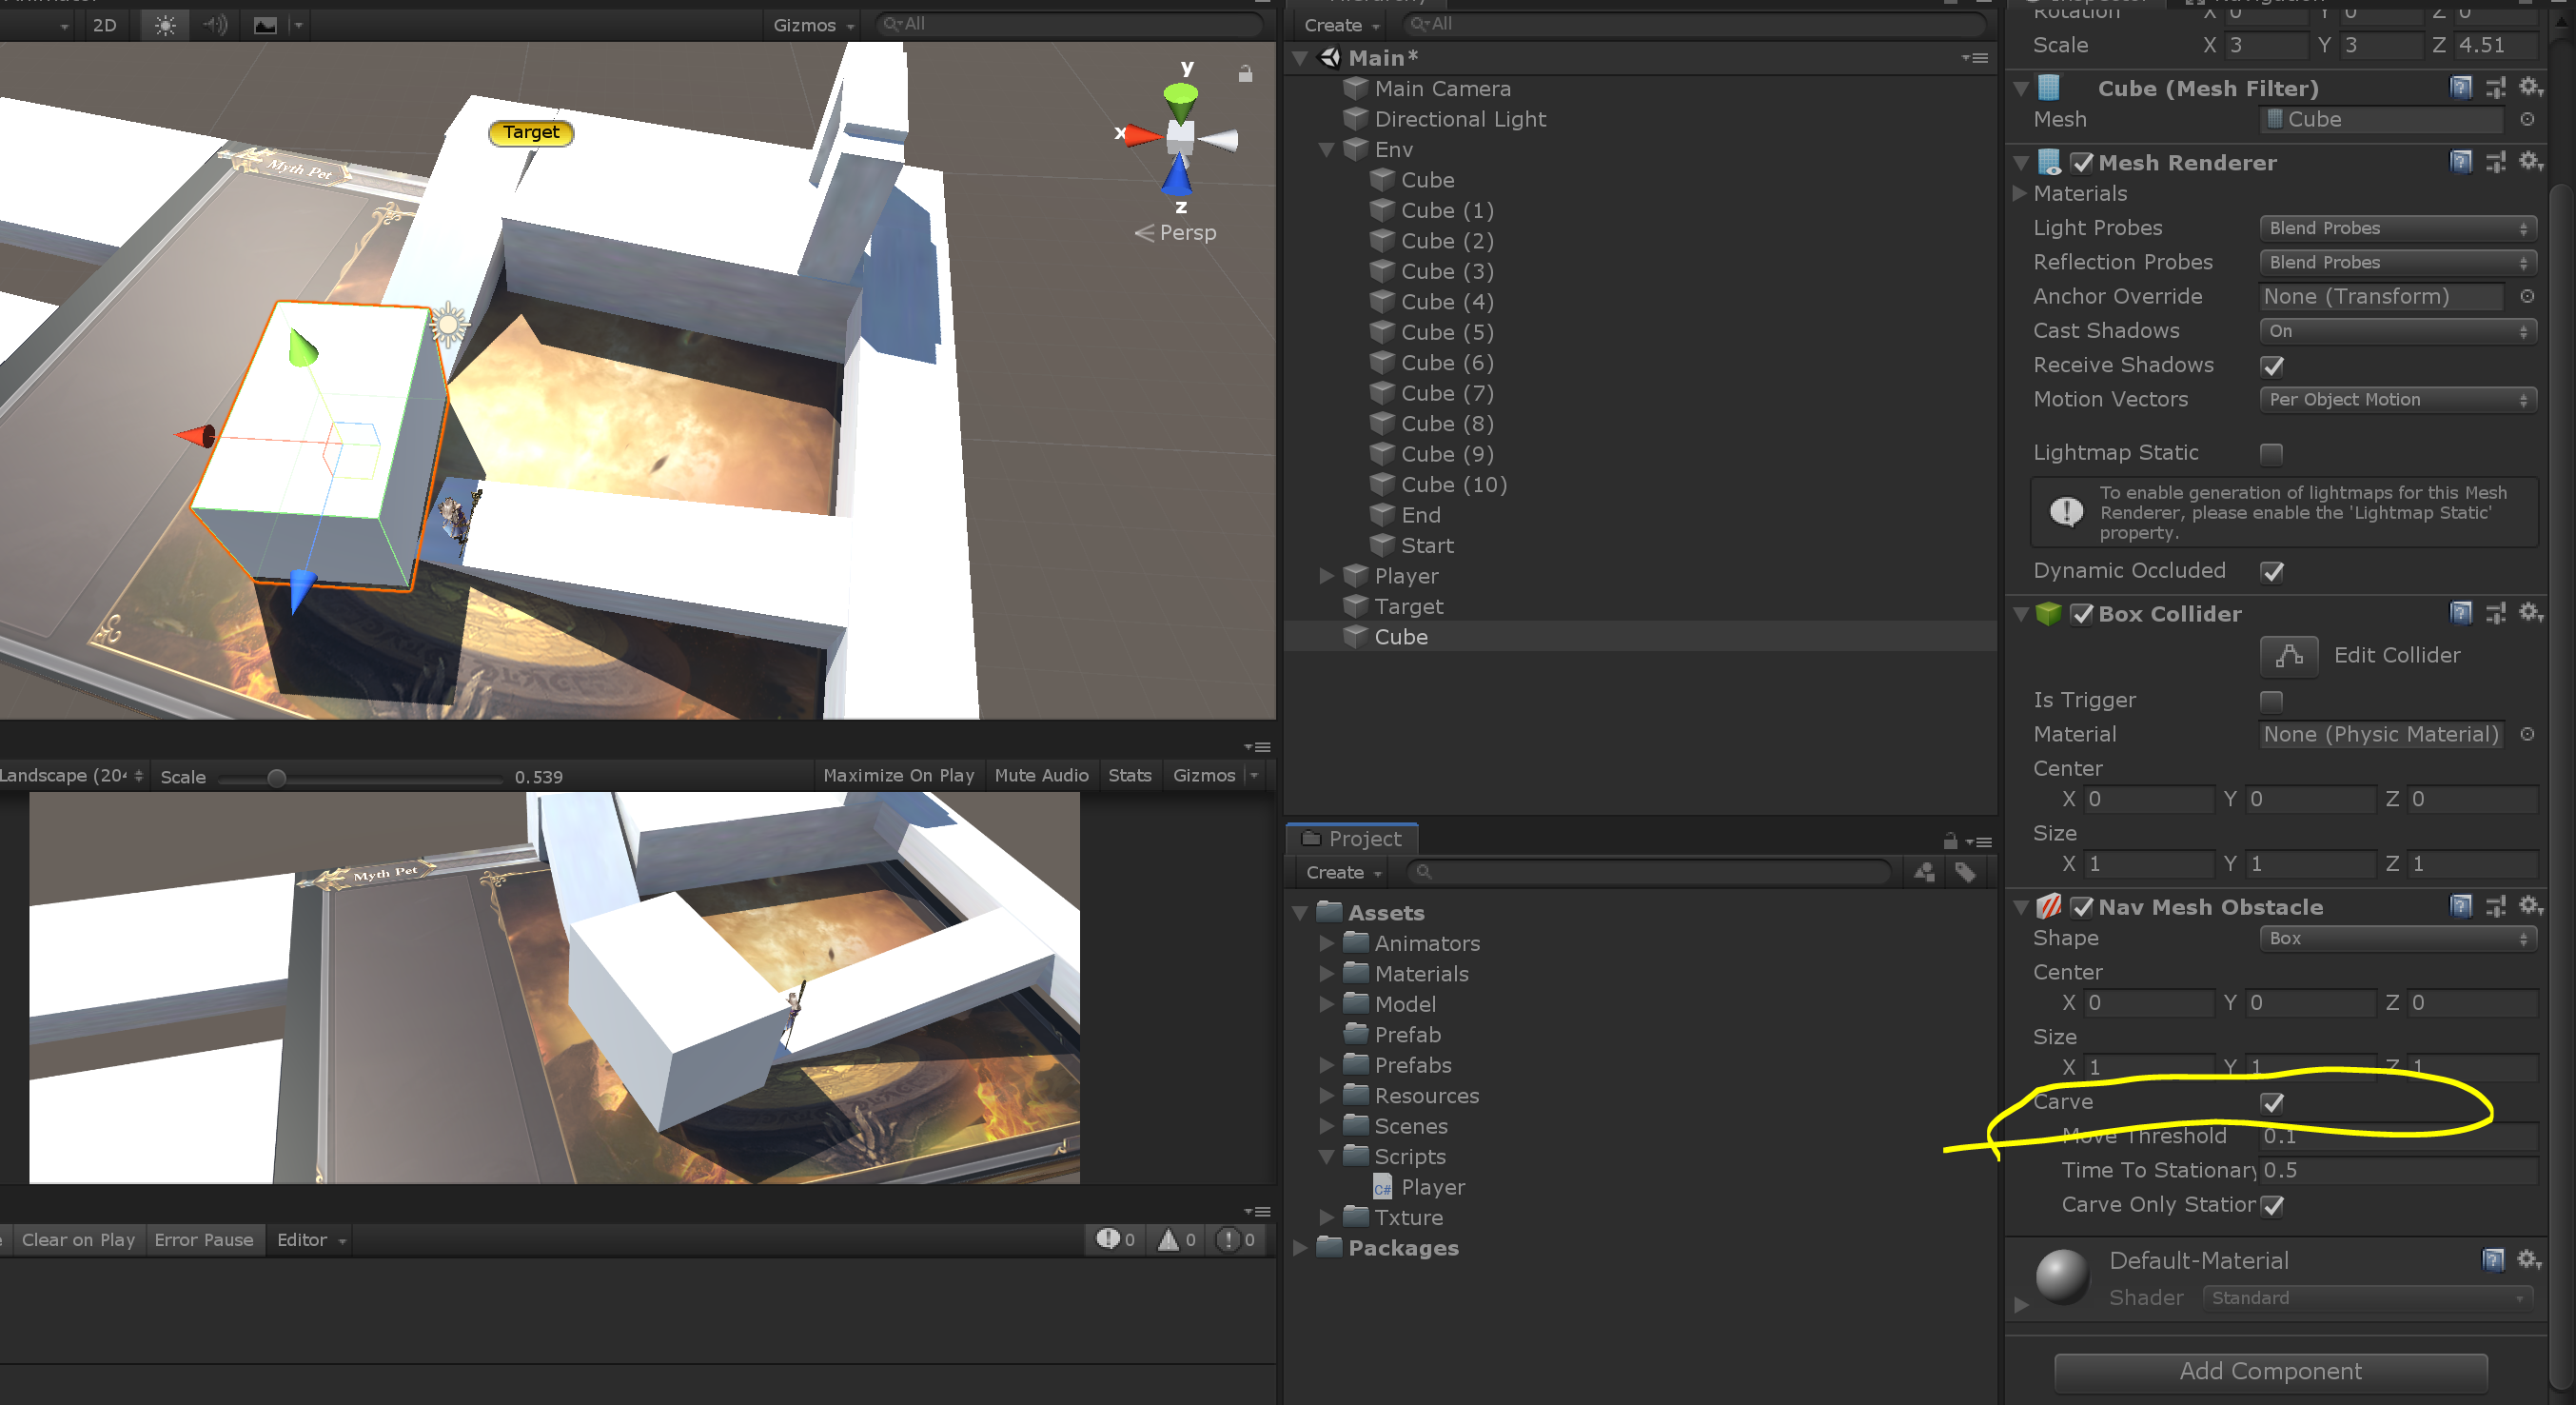This screenshot has width=2576, height=1405.
Task: Expand the Player object in hierarchy
Action: click(1326, 576)
